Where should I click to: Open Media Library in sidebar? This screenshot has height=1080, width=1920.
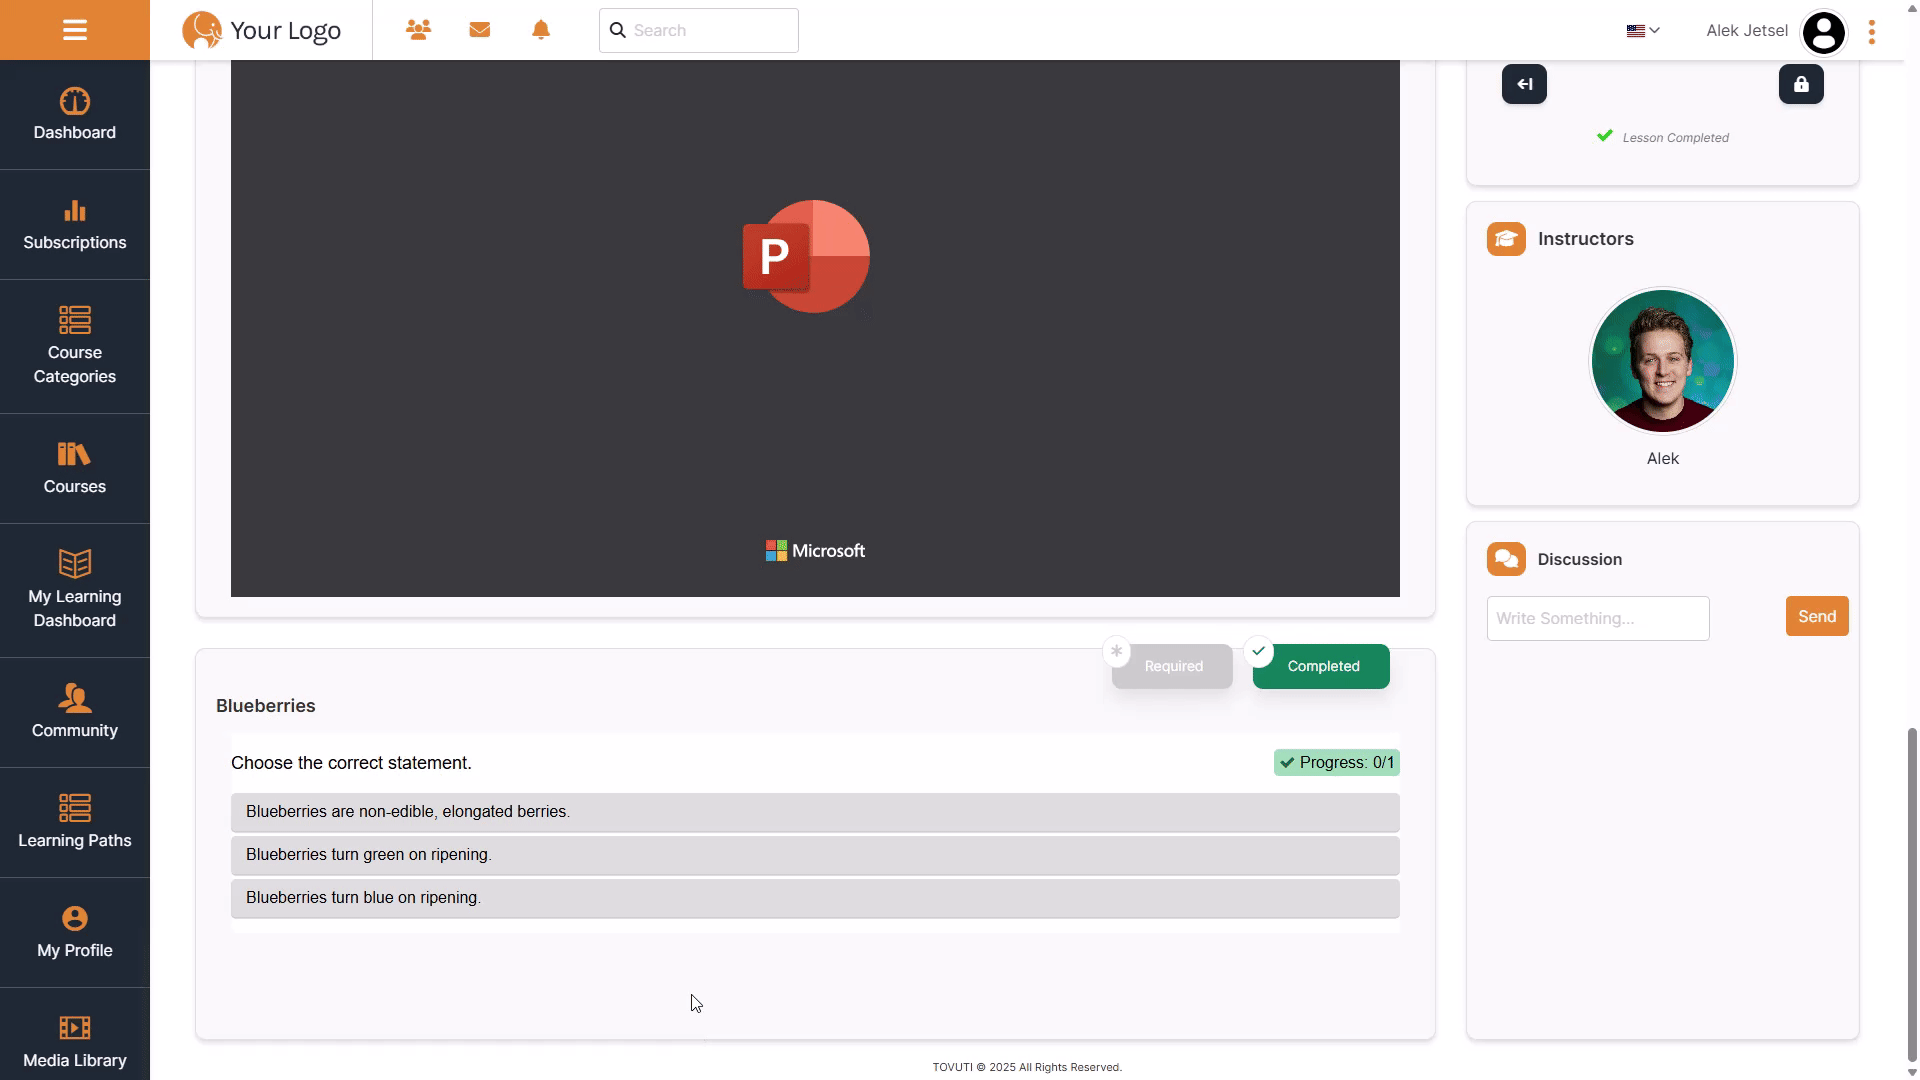(x=75, y=1035)
